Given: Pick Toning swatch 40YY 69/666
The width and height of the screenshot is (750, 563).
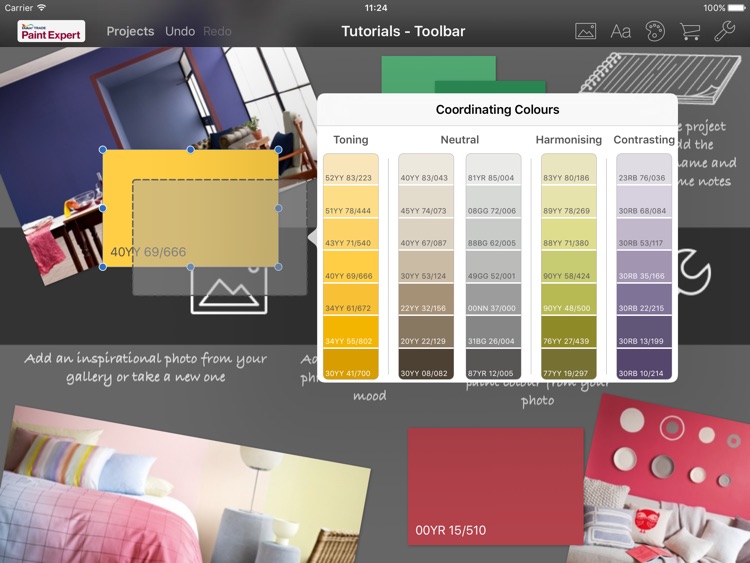Looking at the screenshot, I should [x=351, y=267].
